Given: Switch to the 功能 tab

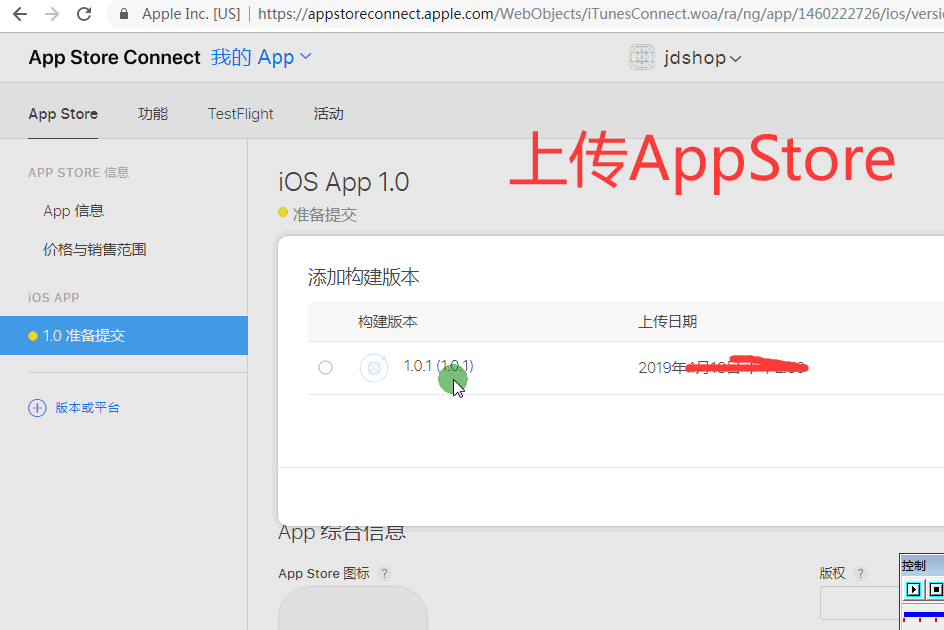Looking at the screenshot, I should pos(153,114).
